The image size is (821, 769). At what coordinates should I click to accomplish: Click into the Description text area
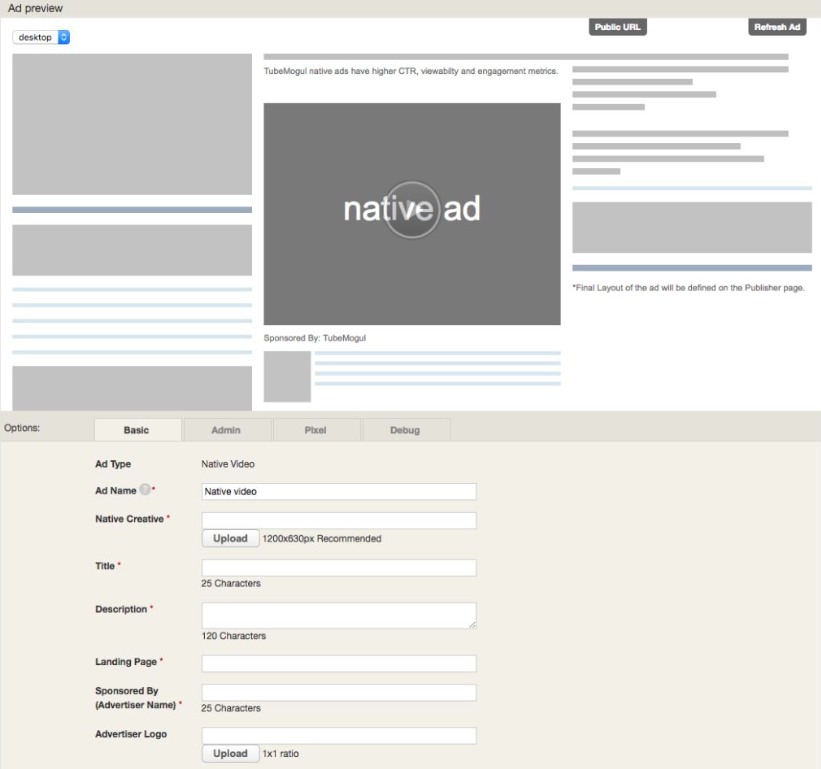pos(339,615)
